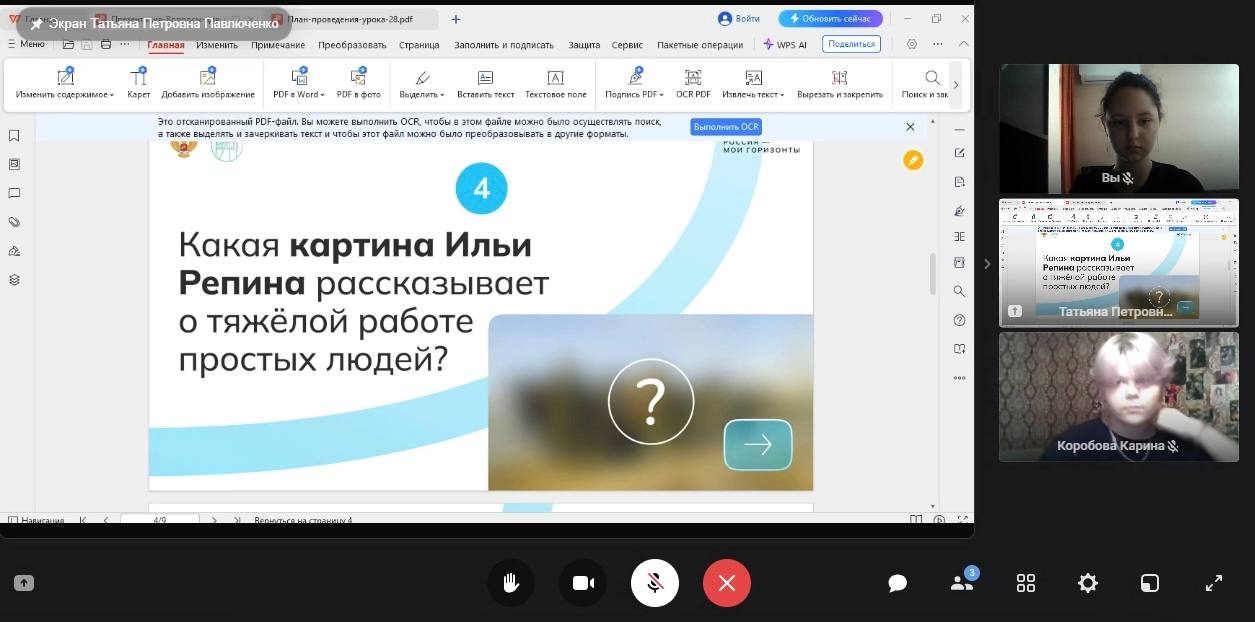Open Извлечь текст dropdown
Image resolution: width=1255 pixels, height=622 pixels.
pos(753,84)
